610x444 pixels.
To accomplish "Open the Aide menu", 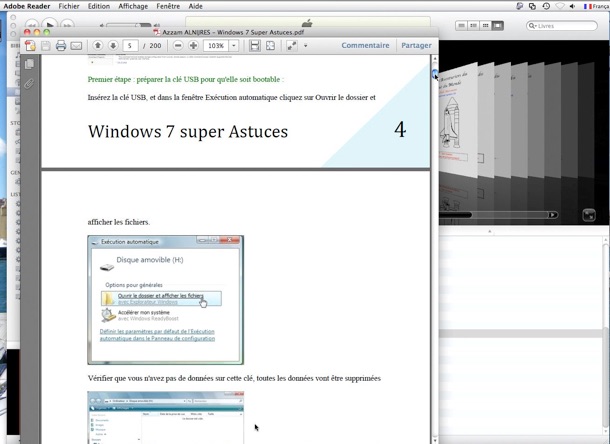I will click(195, 6).
